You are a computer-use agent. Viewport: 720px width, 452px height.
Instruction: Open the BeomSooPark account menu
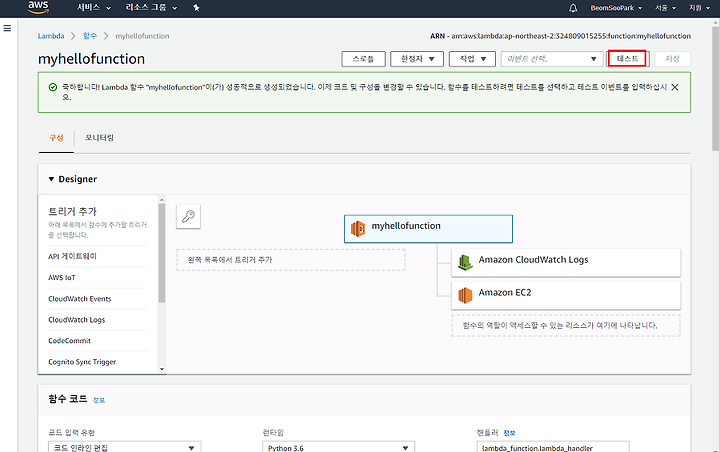(616, 8)
